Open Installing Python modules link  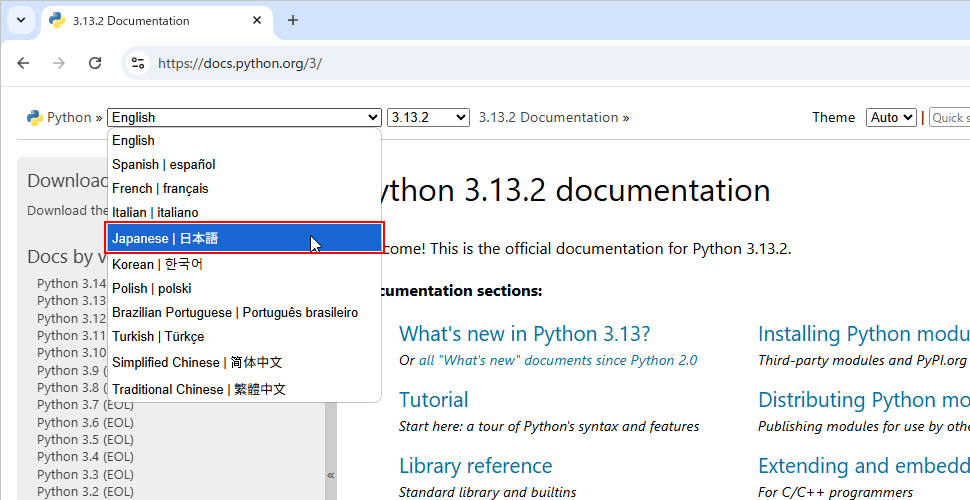coord(864,334)
